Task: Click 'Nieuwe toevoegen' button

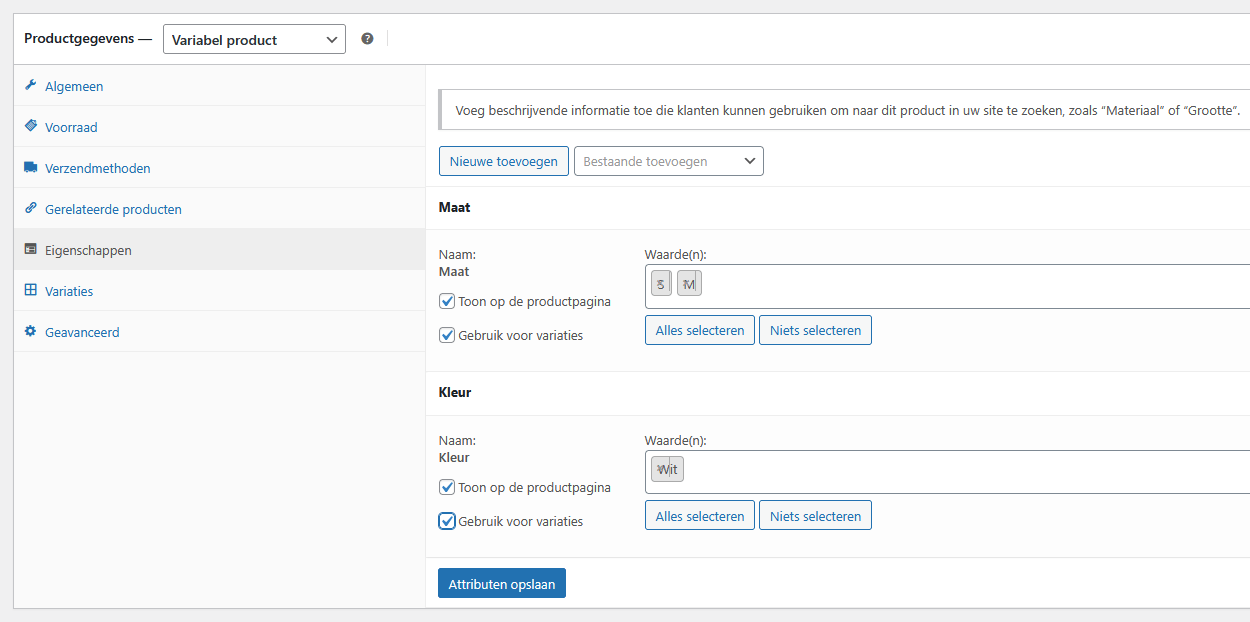Action: tap(503, 161)
